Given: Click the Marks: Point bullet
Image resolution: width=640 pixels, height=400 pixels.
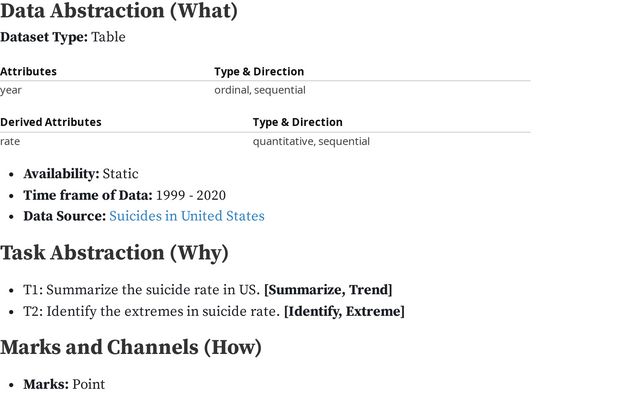Looking at the screenshot, I should [64, 384].
